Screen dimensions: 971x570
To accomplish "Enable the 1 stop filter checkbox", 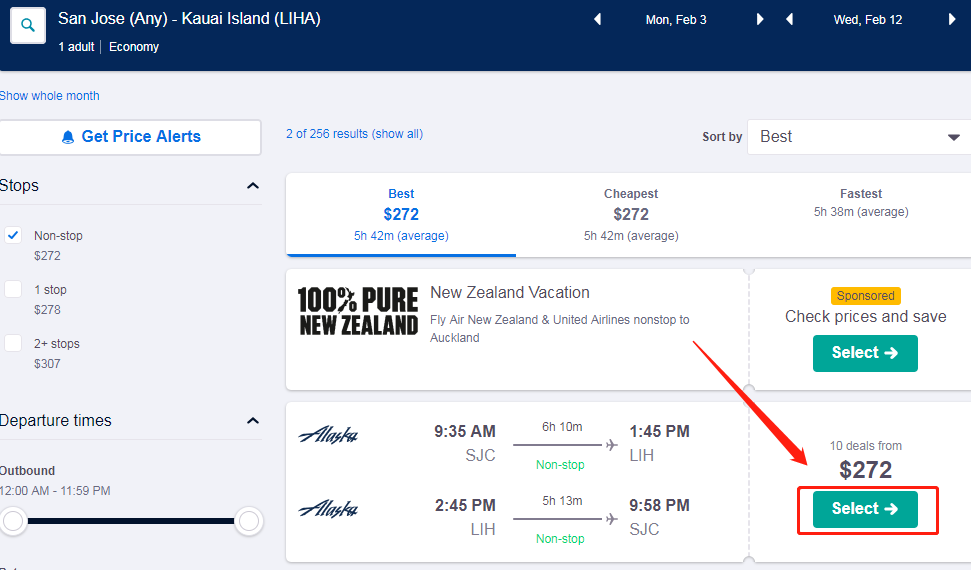I will point(13,289).
